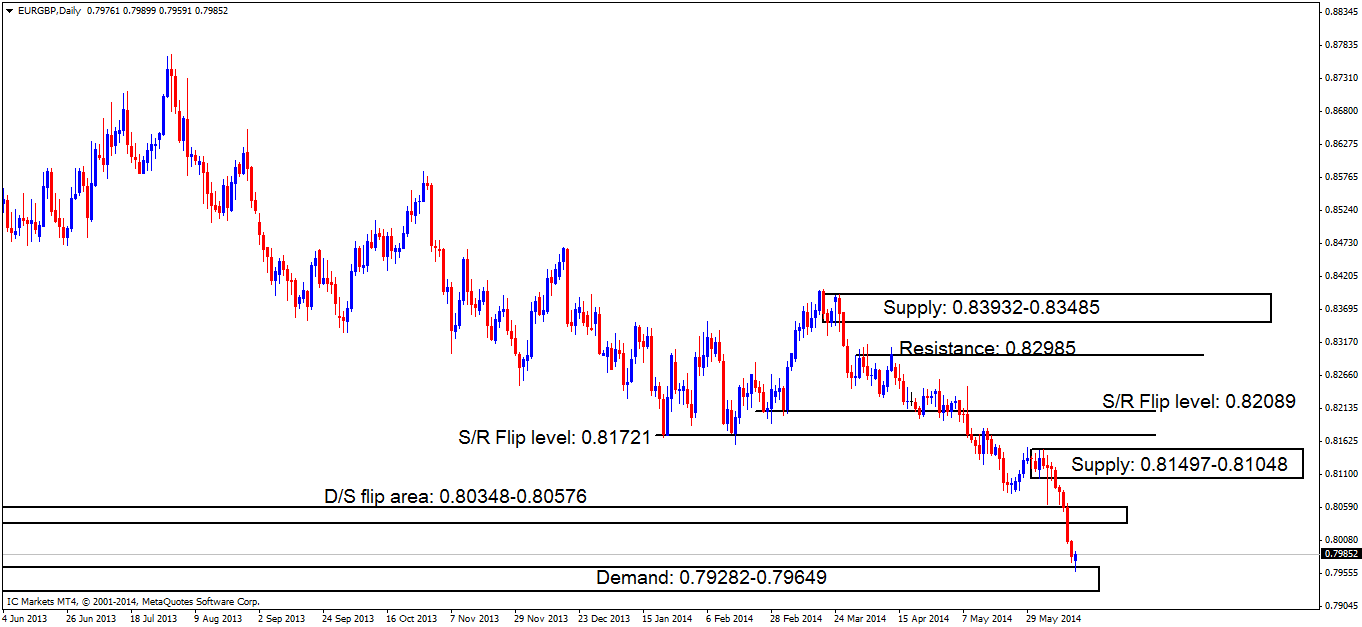The image size is (1362, 627).
Task: Click price axis value 0.86275
Action: pos(1340,144)
